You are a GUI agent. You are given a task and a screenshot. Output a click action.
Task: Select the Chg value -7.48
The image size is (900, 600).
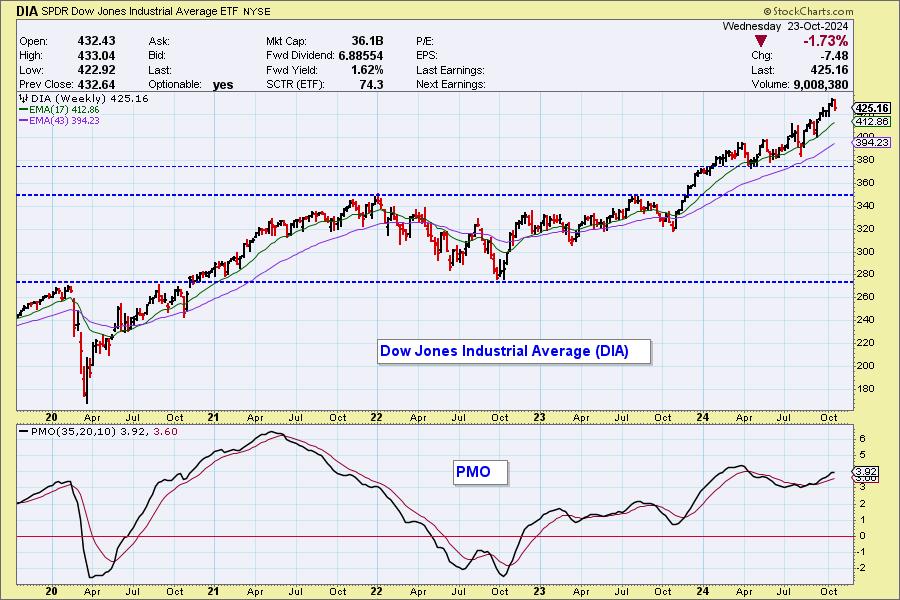834,56
